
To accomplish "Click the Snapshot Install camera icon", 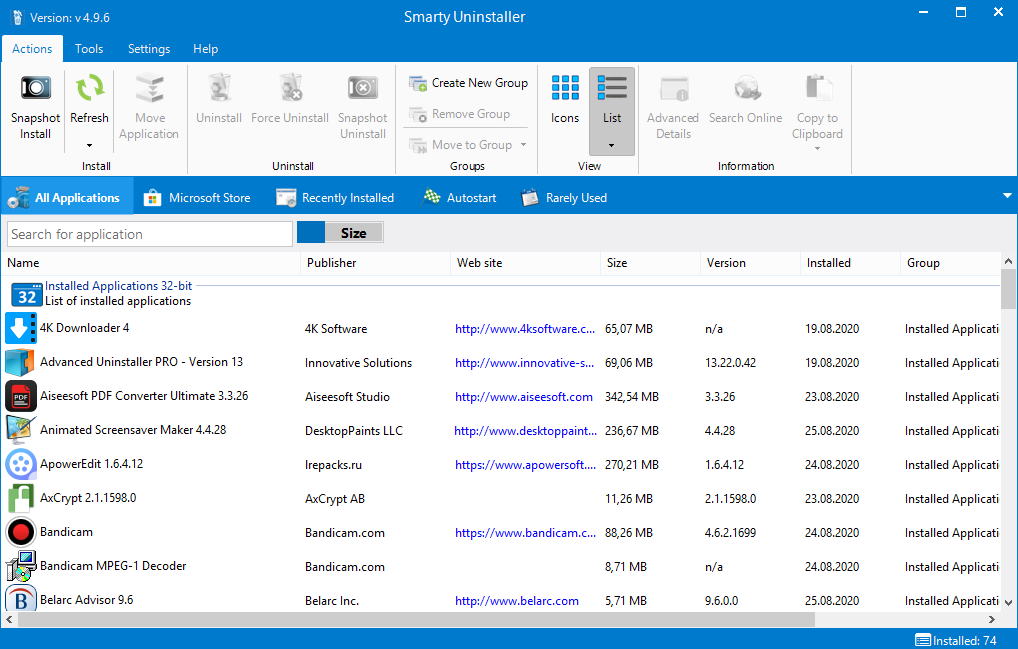I will (35, 88).
